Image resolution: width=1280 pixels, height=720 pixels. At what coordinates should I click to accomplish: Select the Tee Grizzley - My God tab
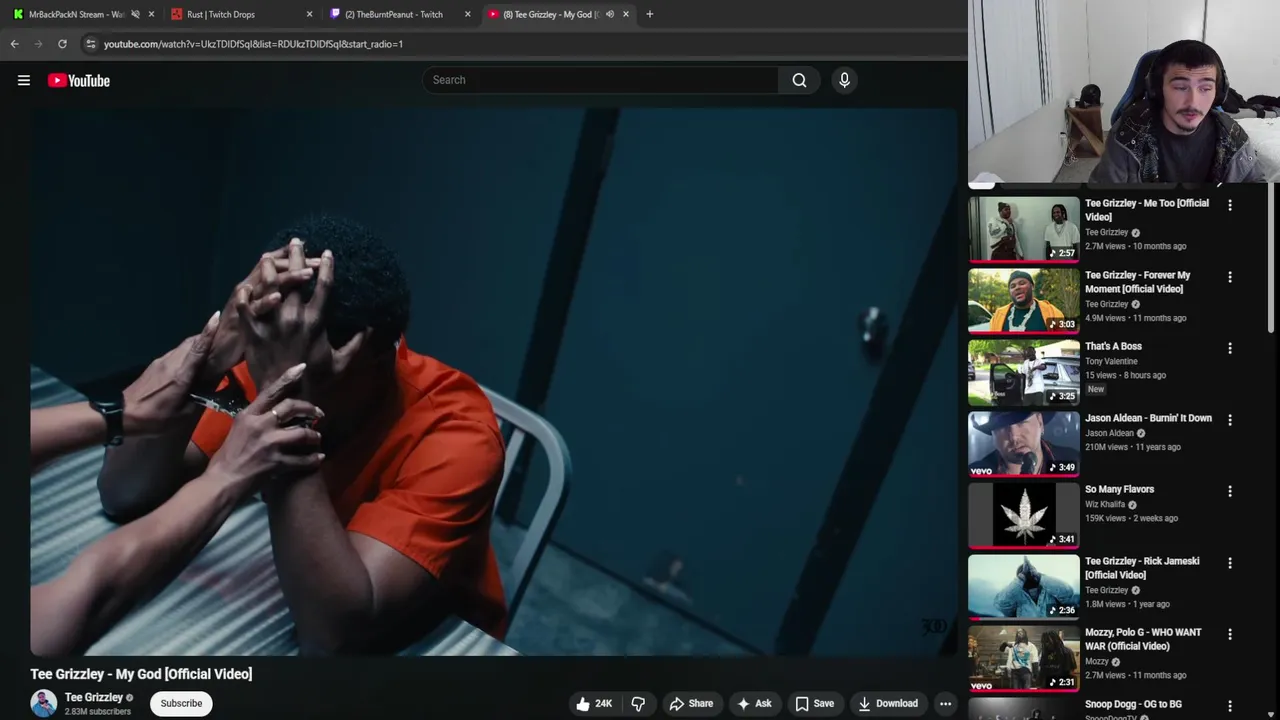pyautogui.click(x=550, y=14)
